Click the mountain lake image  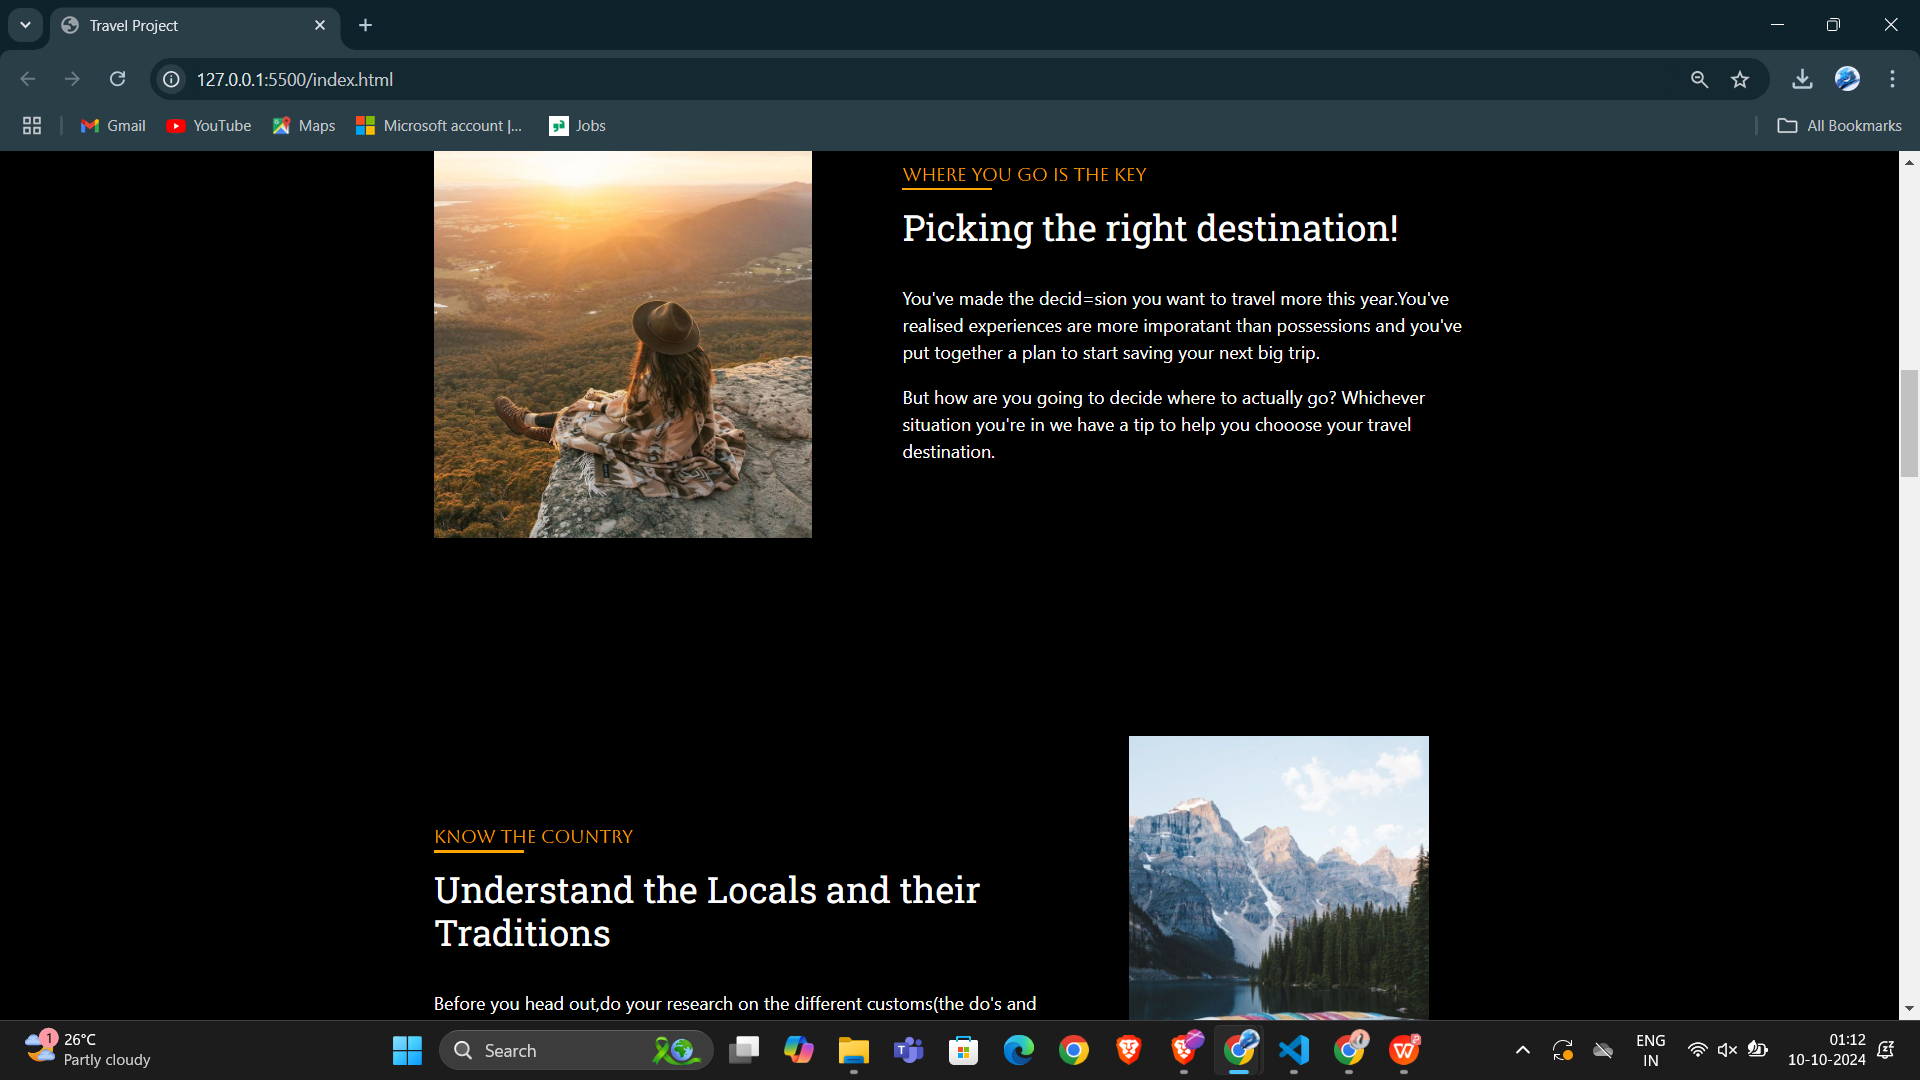[x=1279, y=878]
